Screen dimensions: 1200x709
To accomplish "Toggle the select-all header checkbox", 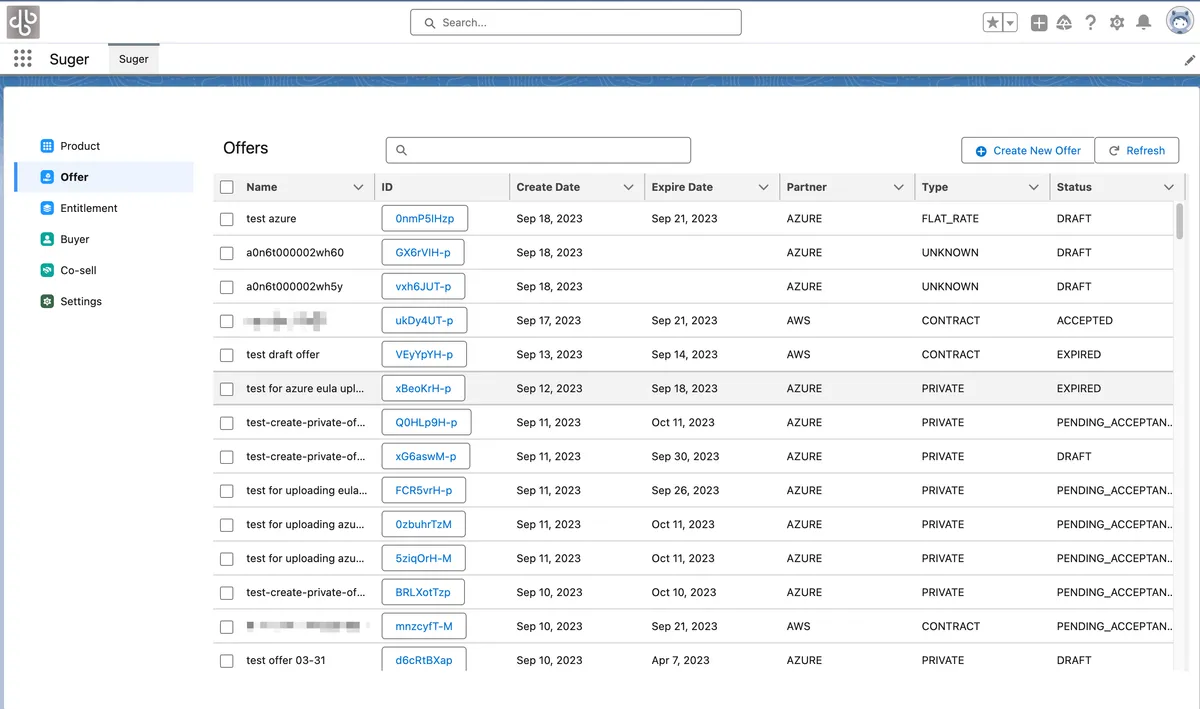I will (x=227, y=187).
